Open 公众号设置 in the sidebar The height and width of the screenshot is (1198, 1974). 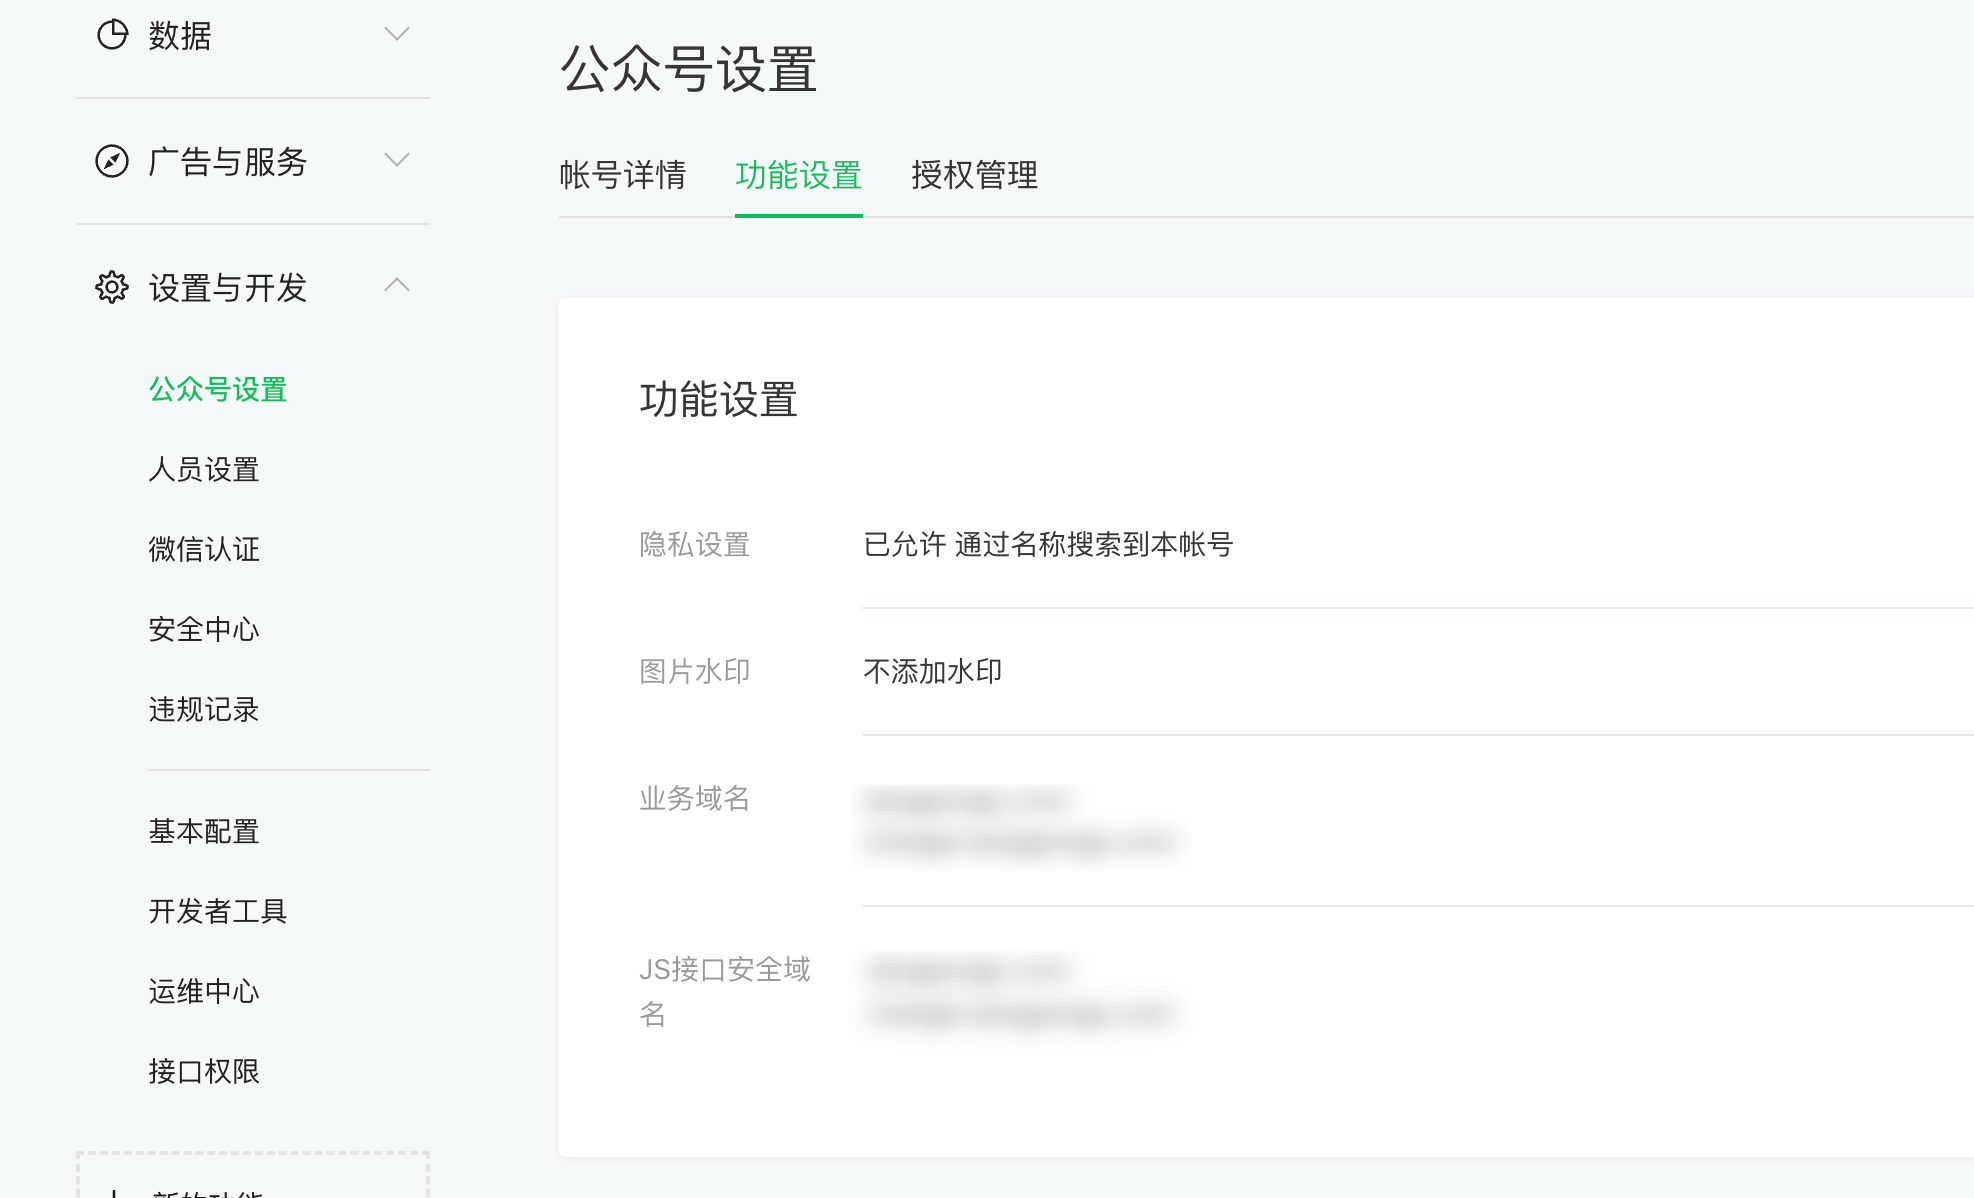(x=218, y=389)
